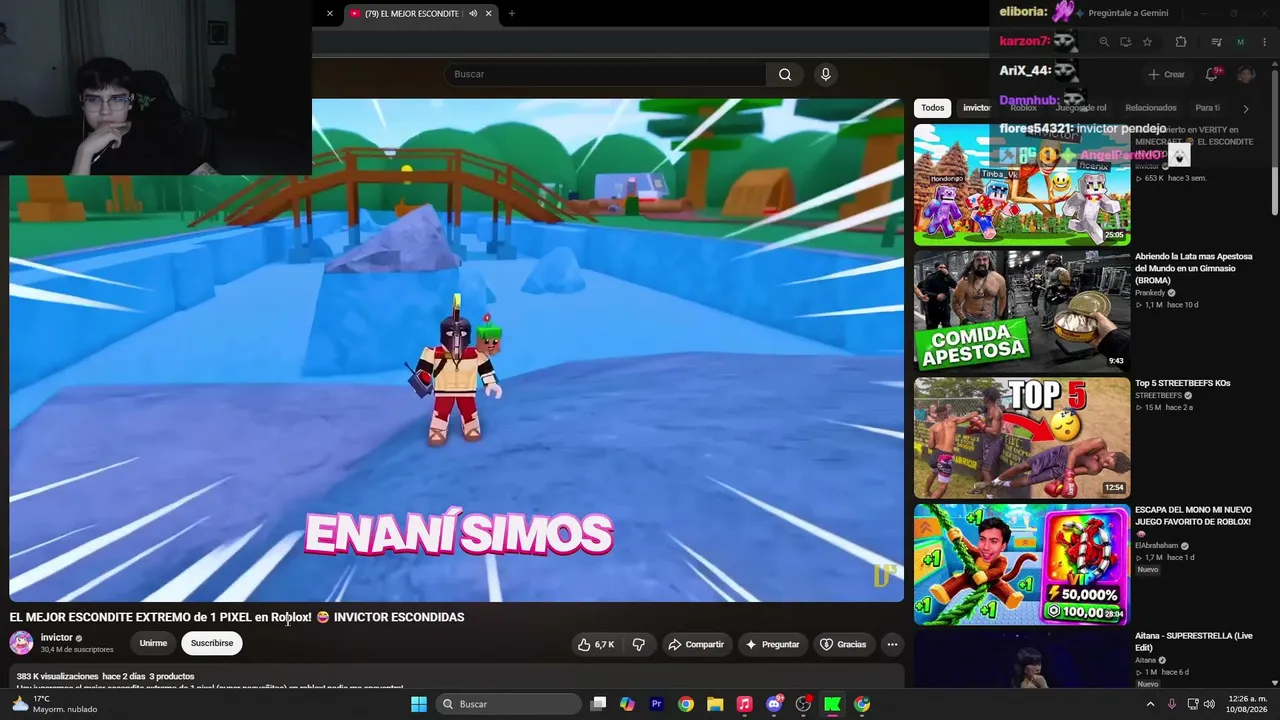Viewport: 1280px width, 720px height.
Task: Open Apple Music from the taskbar
Action: 744,704
